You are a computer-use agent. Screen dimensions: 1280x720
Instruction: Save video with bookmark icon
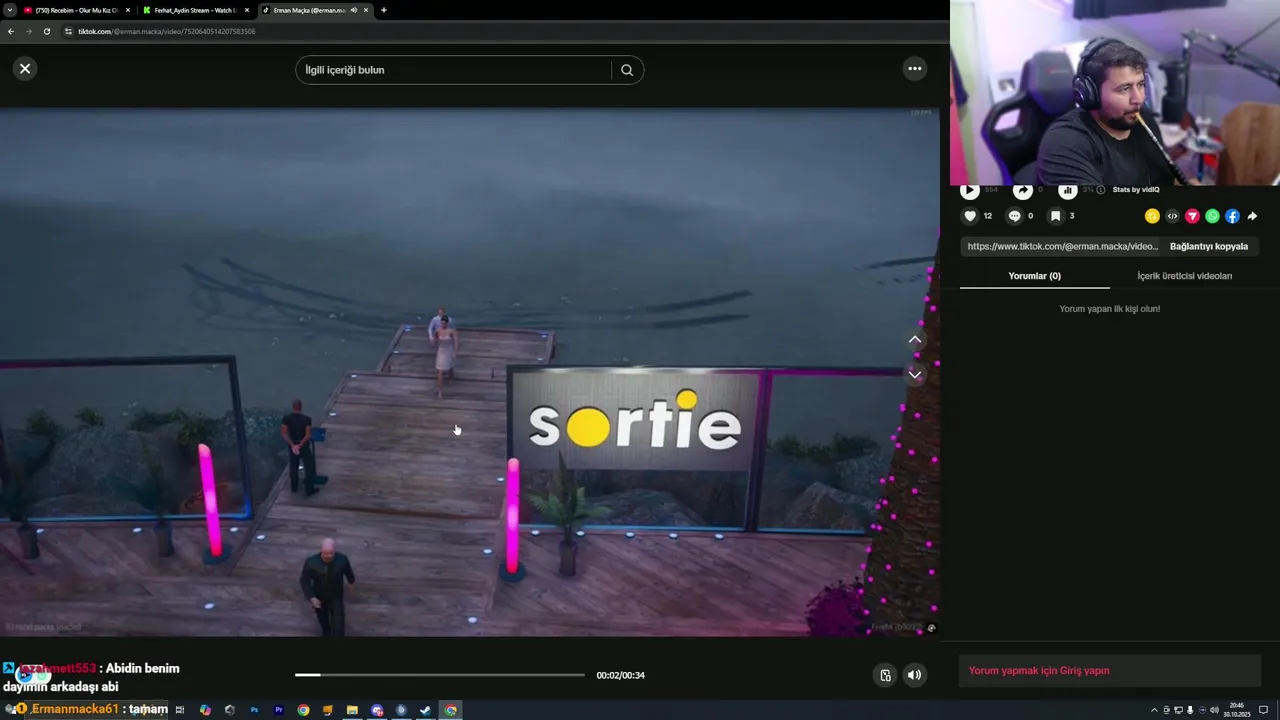(x=1055, y=216)
